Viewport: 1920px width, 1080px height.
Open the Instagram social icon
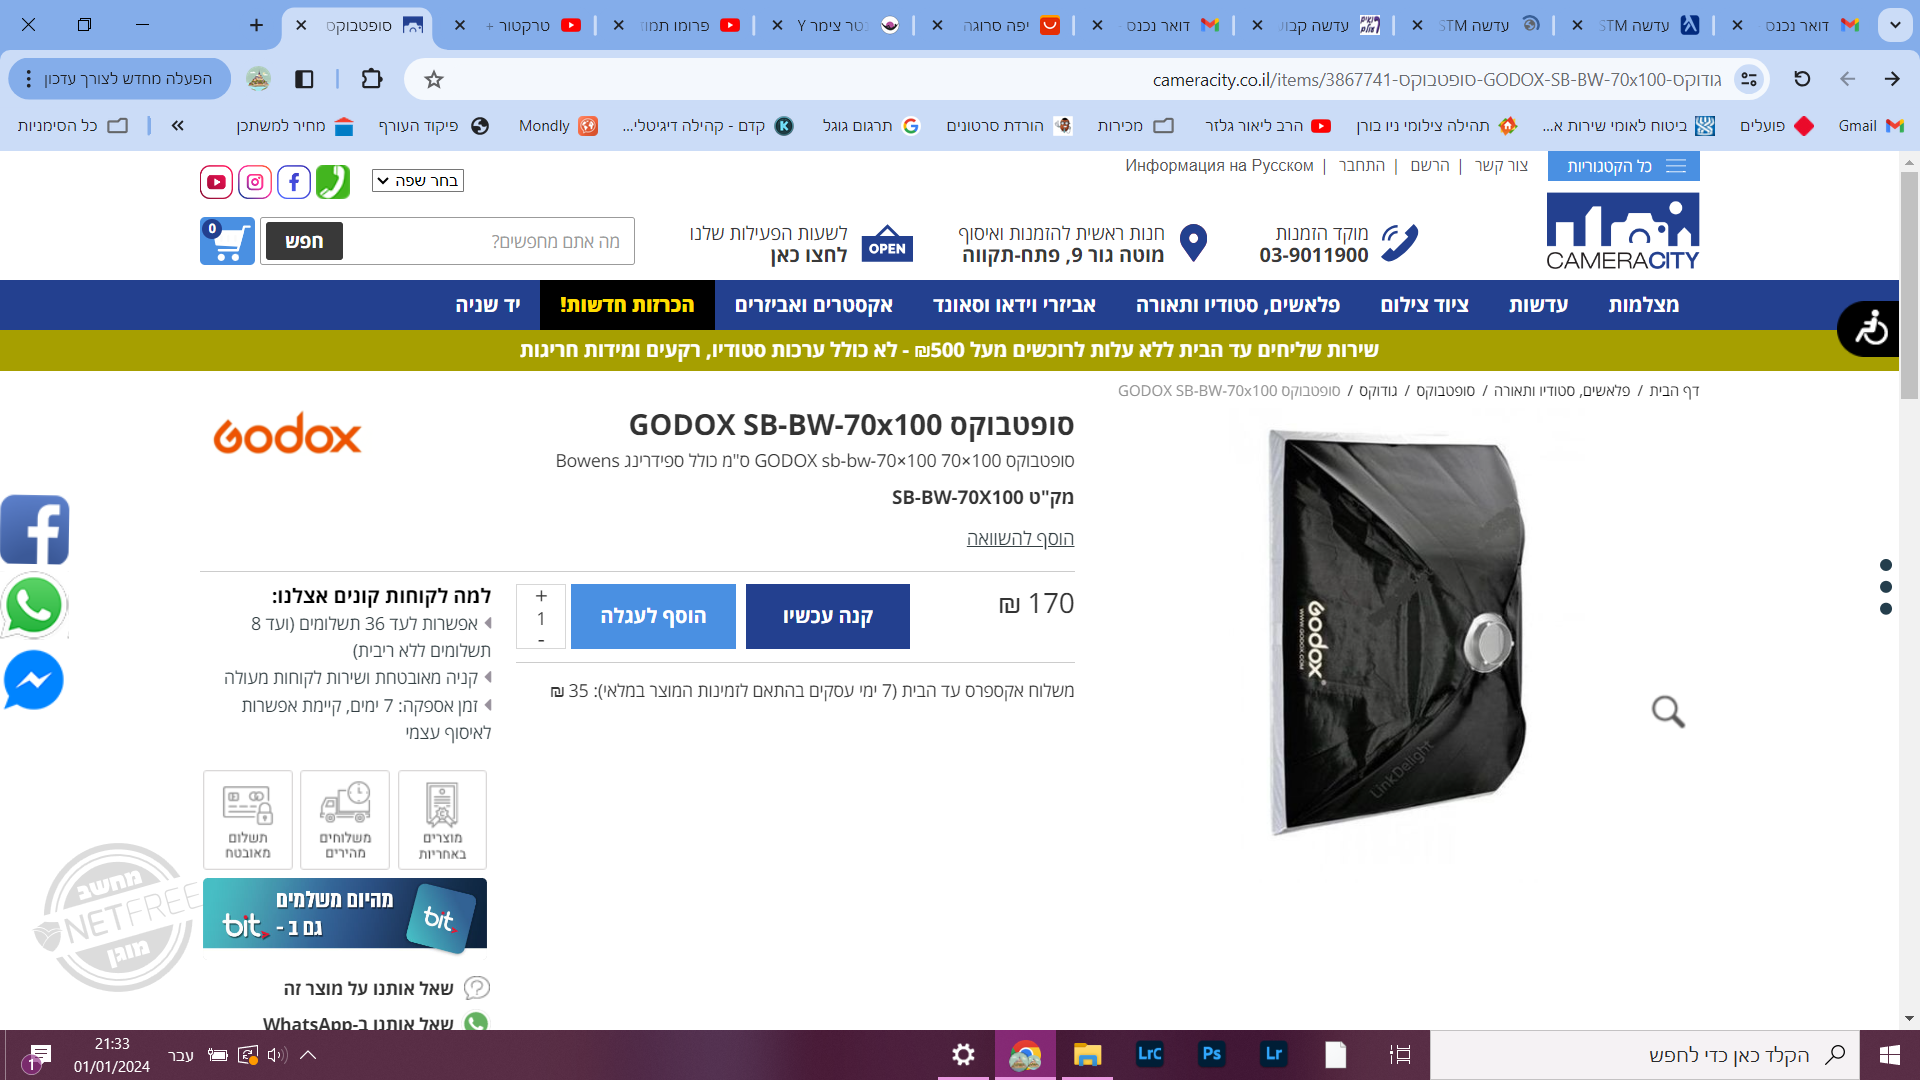click(x=255, y=182)
